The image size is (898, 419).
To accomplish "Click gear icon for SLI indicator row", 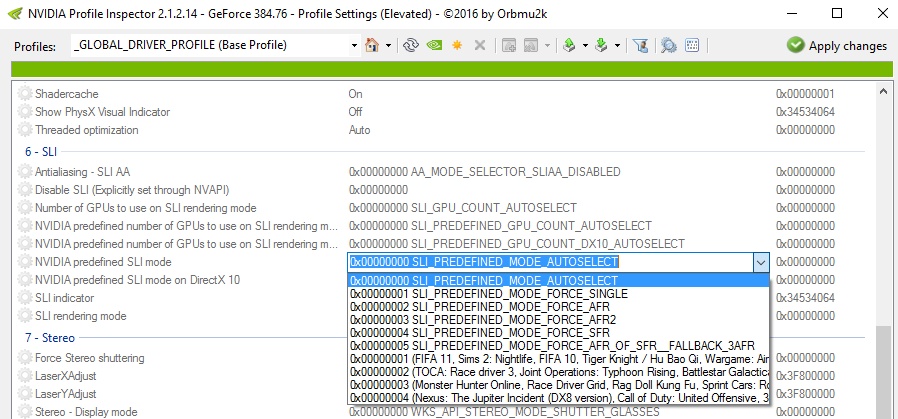I will coord(25,298).
